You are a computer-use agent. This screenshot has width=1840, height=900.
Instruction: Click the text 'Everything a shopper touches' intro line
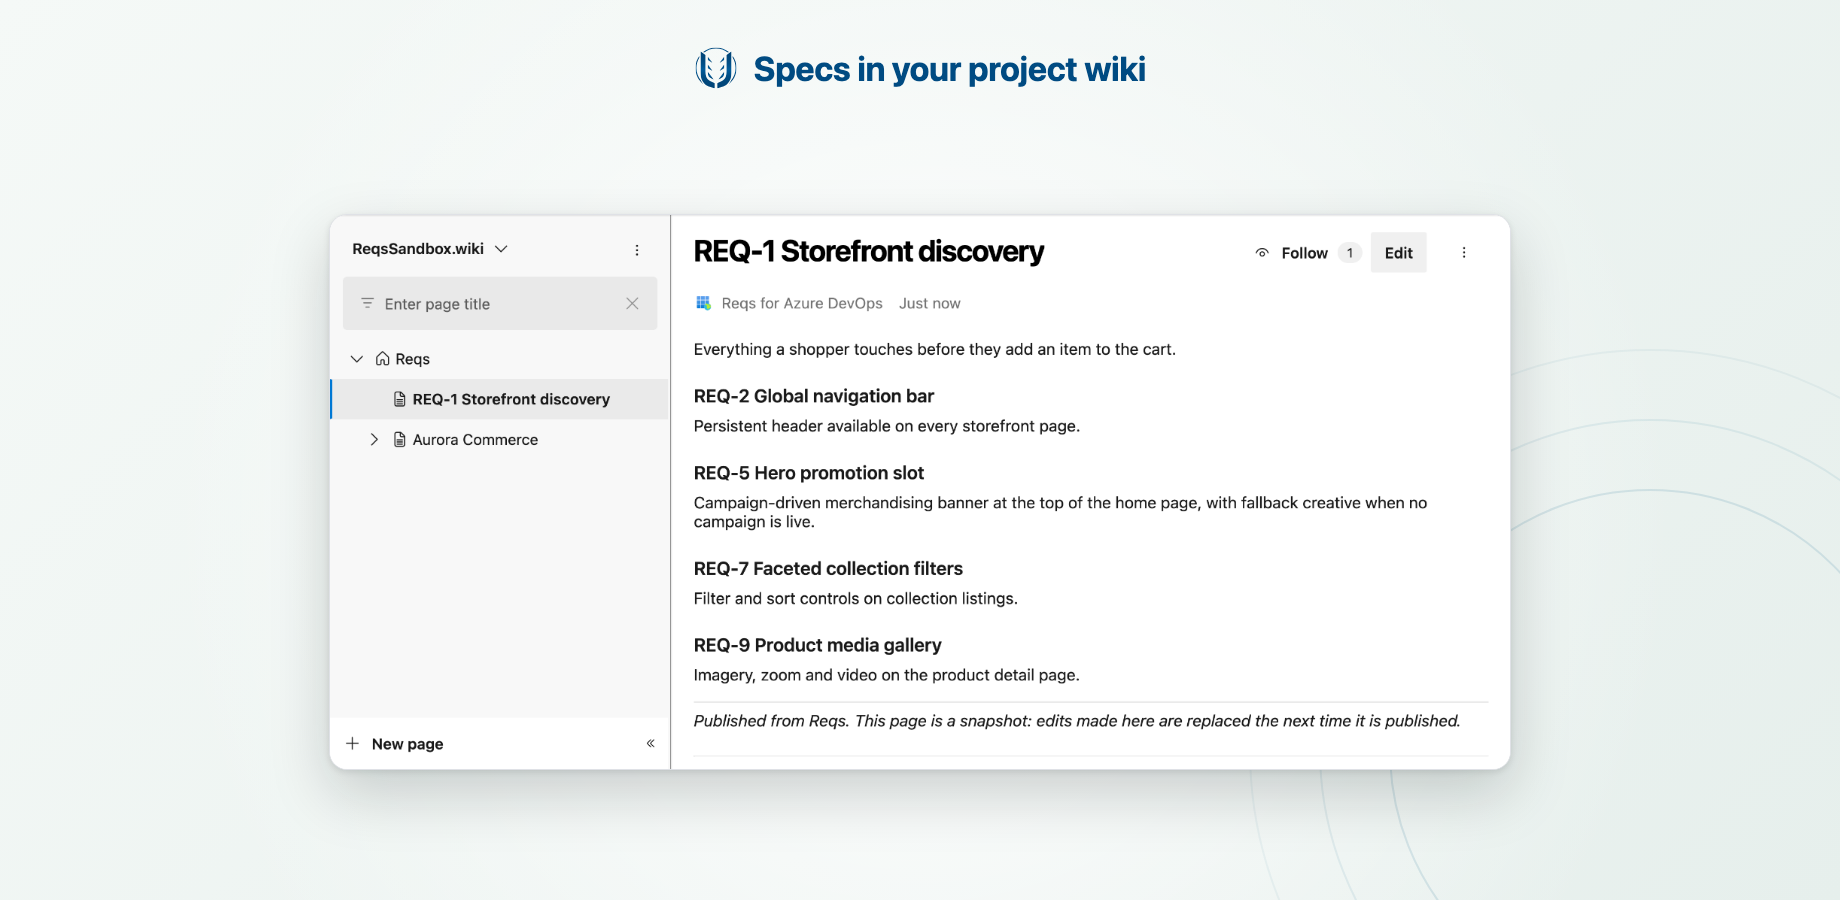point(935,349)
